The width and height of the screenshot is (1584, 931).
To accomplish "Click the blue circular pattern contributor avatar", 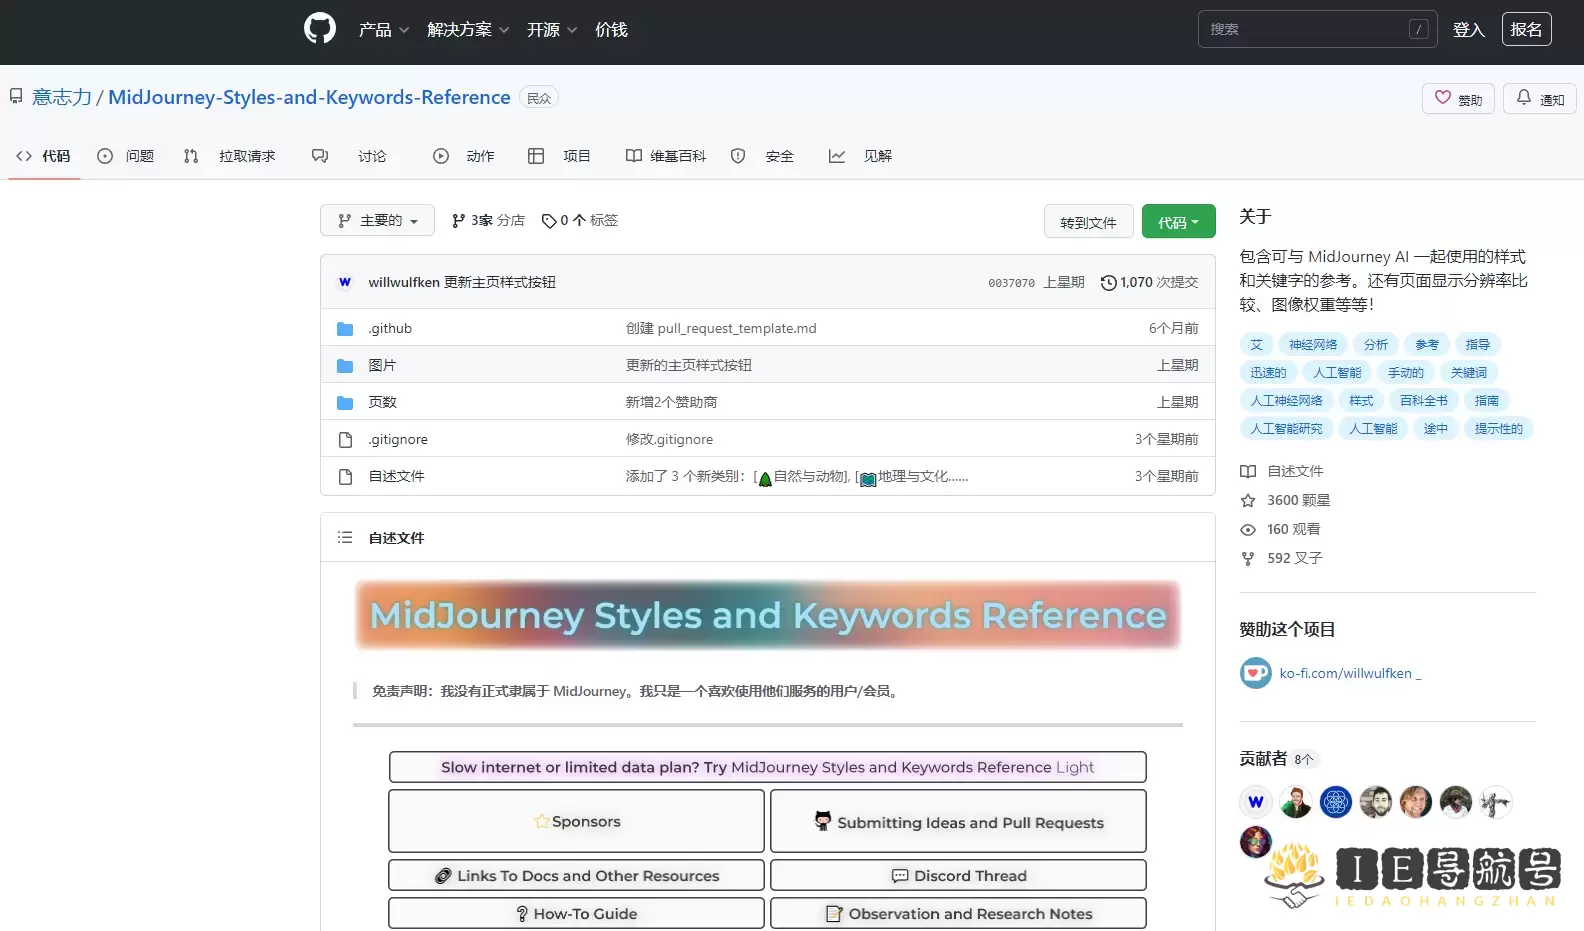I will (1336, 802).
